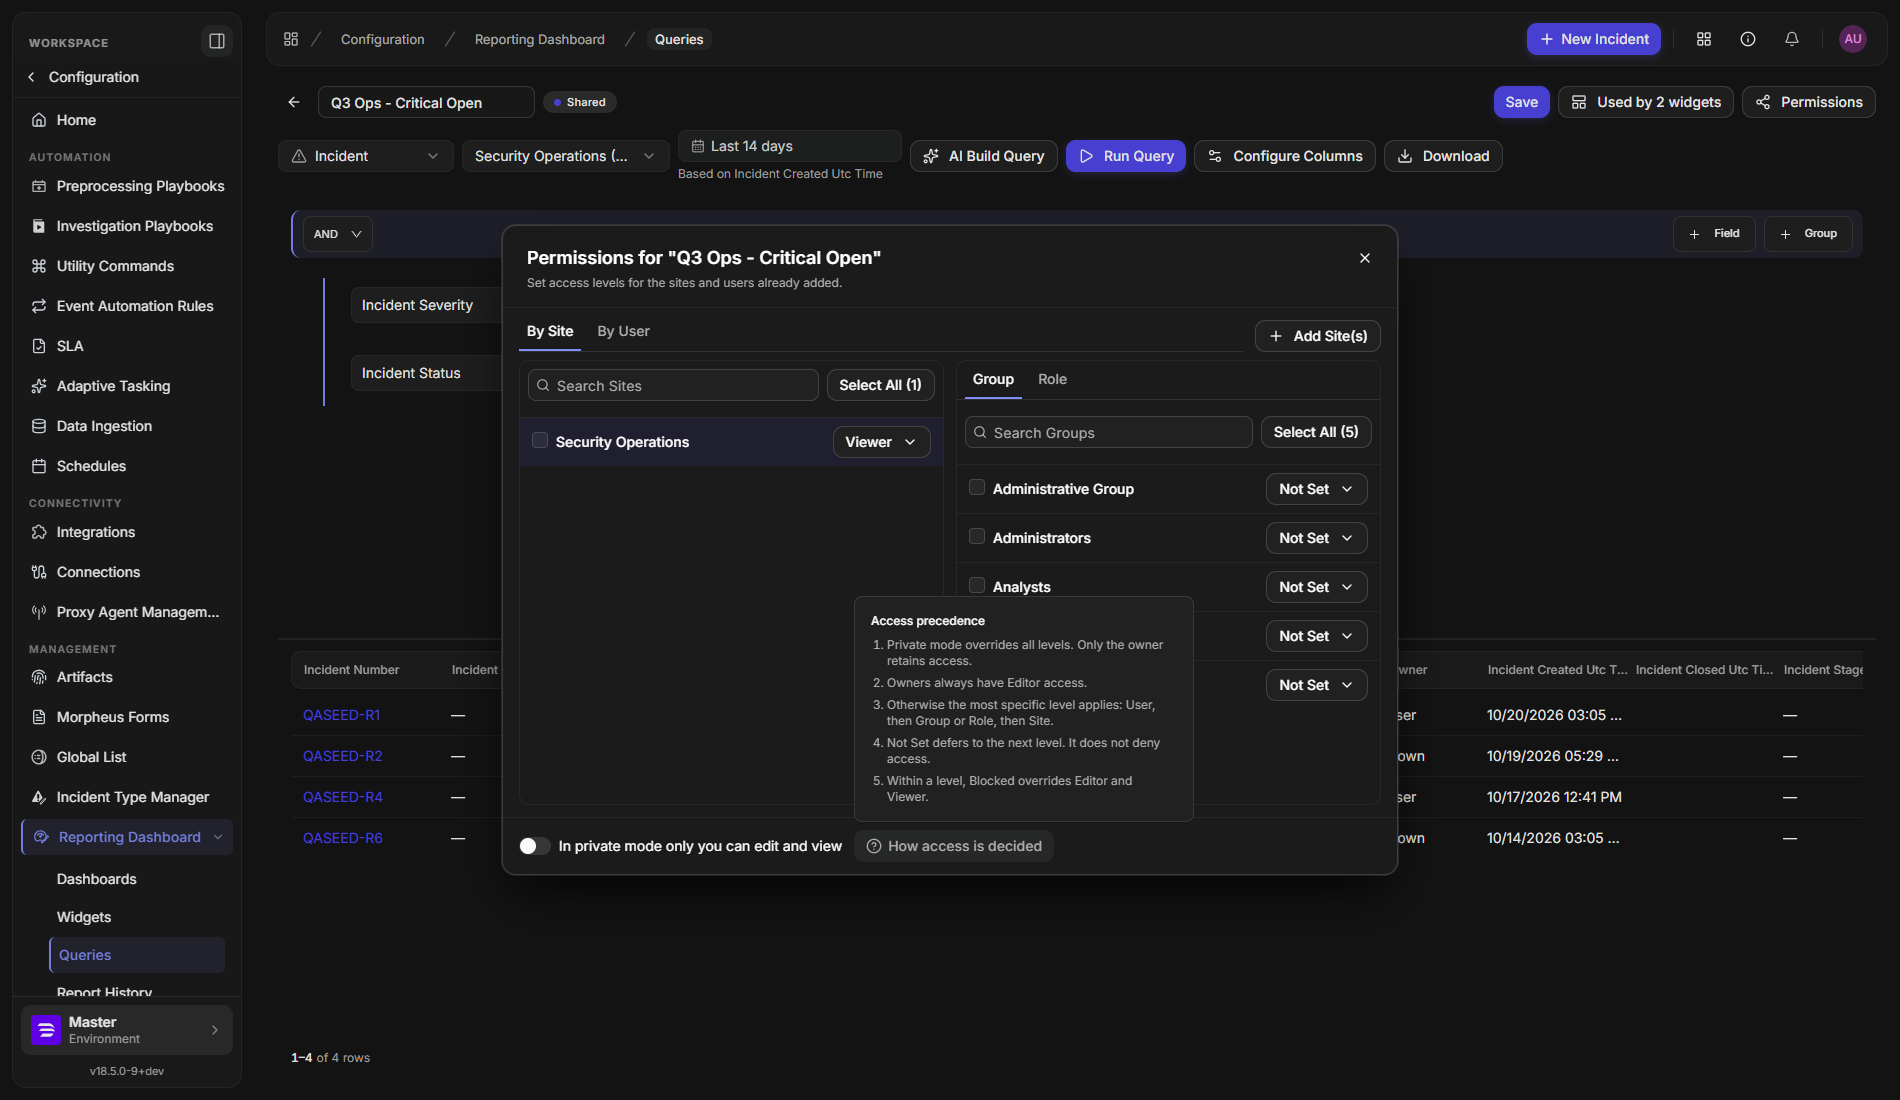Open Global List
This screenshot has height=1100, width=1900.
tap(127, 757)
